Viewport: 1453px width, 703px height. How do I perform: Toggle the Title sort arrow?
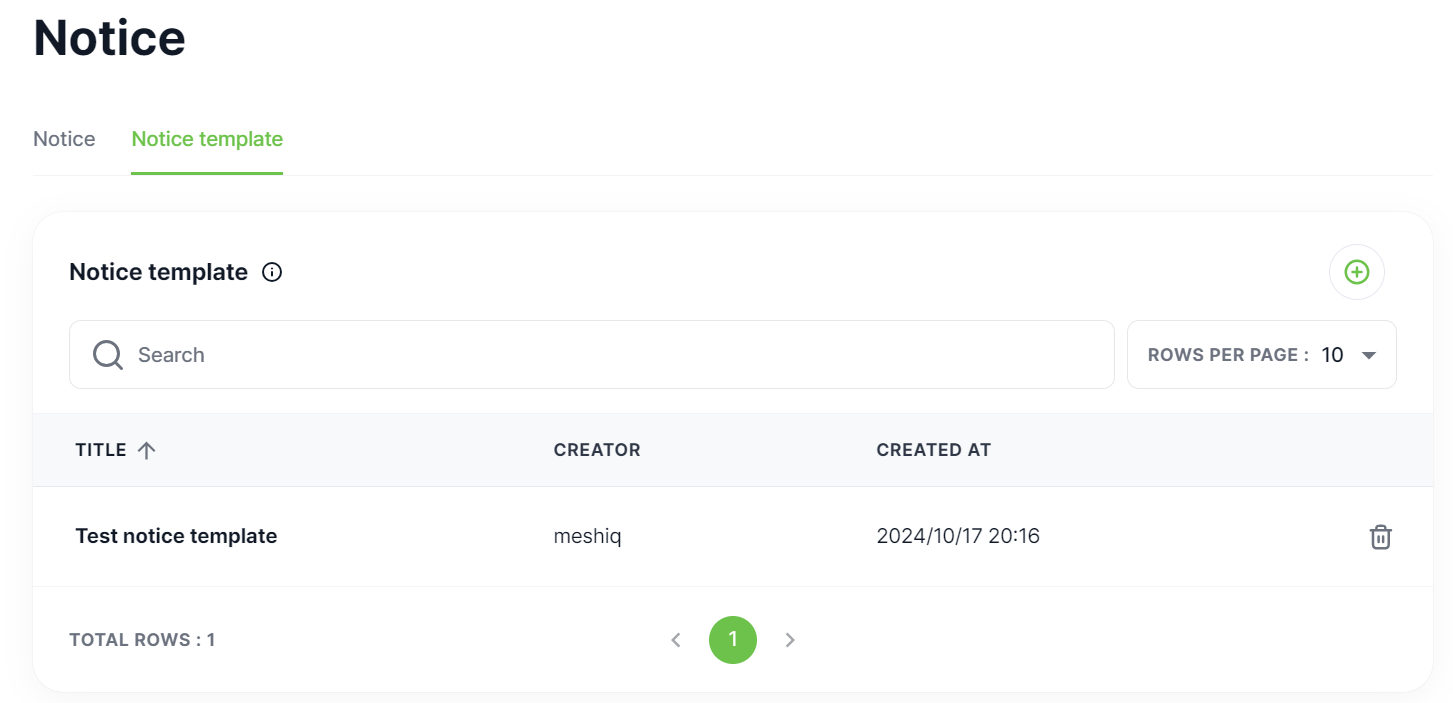pos(147,450)
